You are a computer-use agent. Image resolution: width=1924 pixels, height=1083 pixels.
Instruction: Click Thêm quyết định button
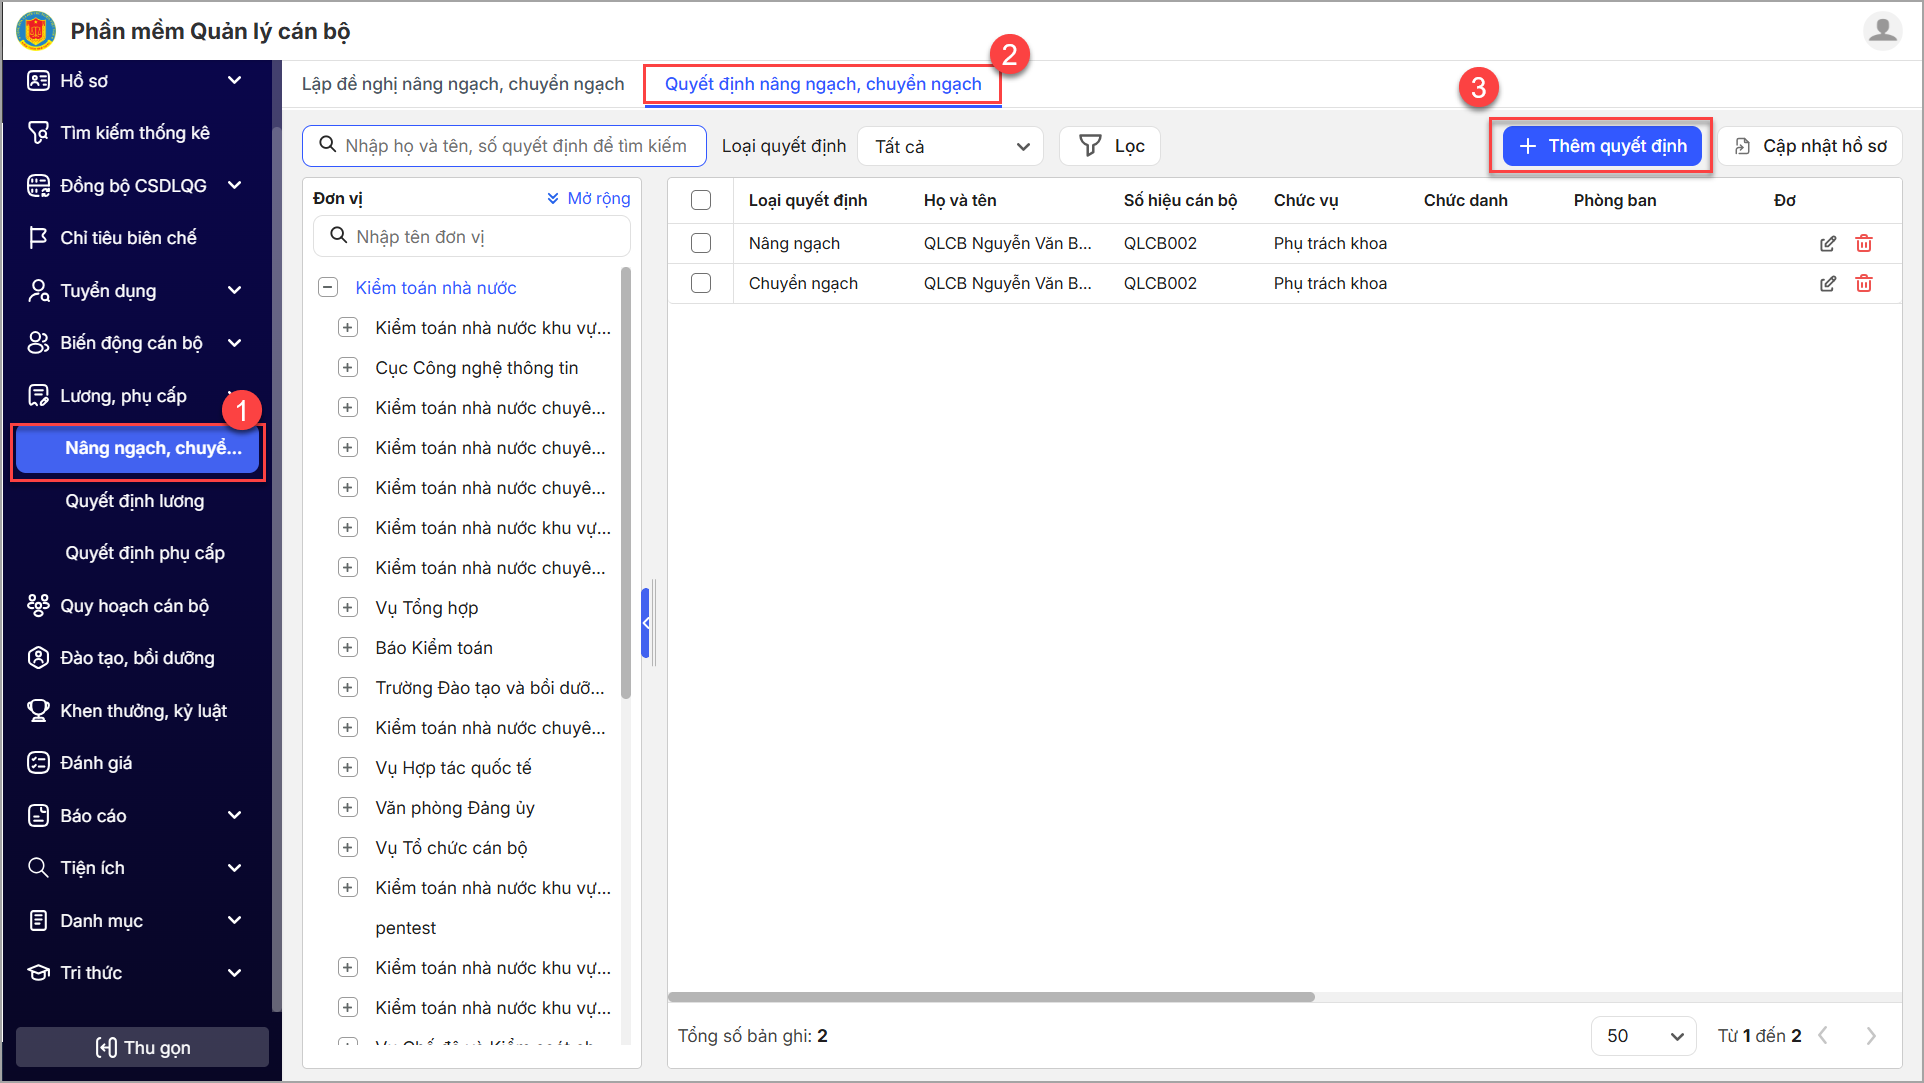[1601, 146]
